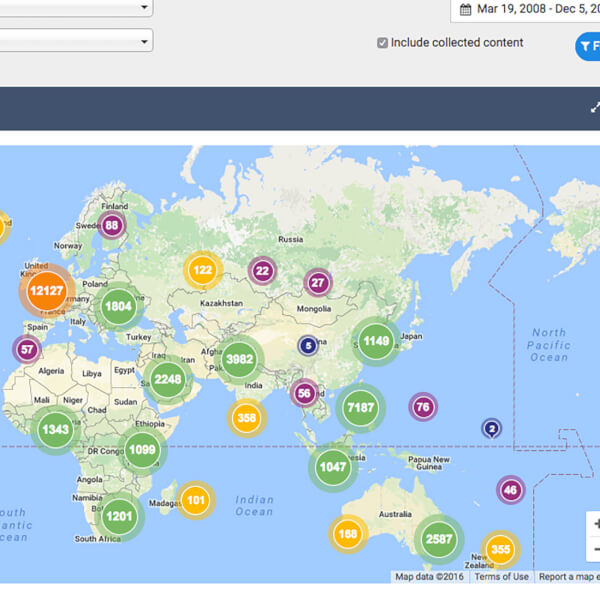Open the upper dropdown menu
This screenshot has width=600, height=600.
coord(77,8)
